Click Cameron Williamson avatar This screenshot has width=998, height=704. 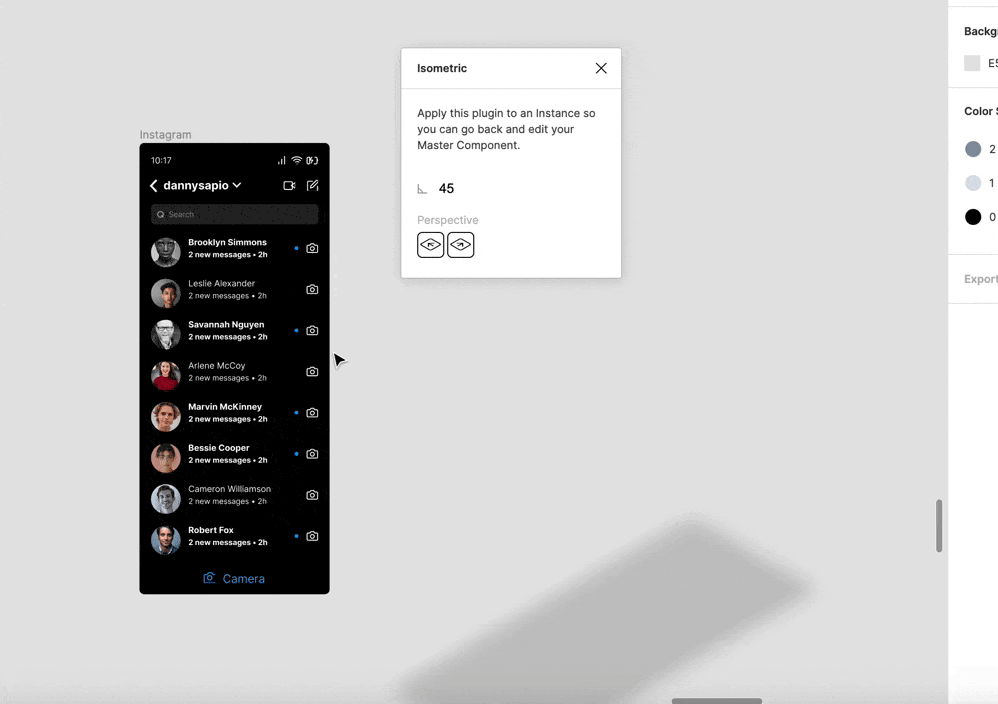coord(165,499)
